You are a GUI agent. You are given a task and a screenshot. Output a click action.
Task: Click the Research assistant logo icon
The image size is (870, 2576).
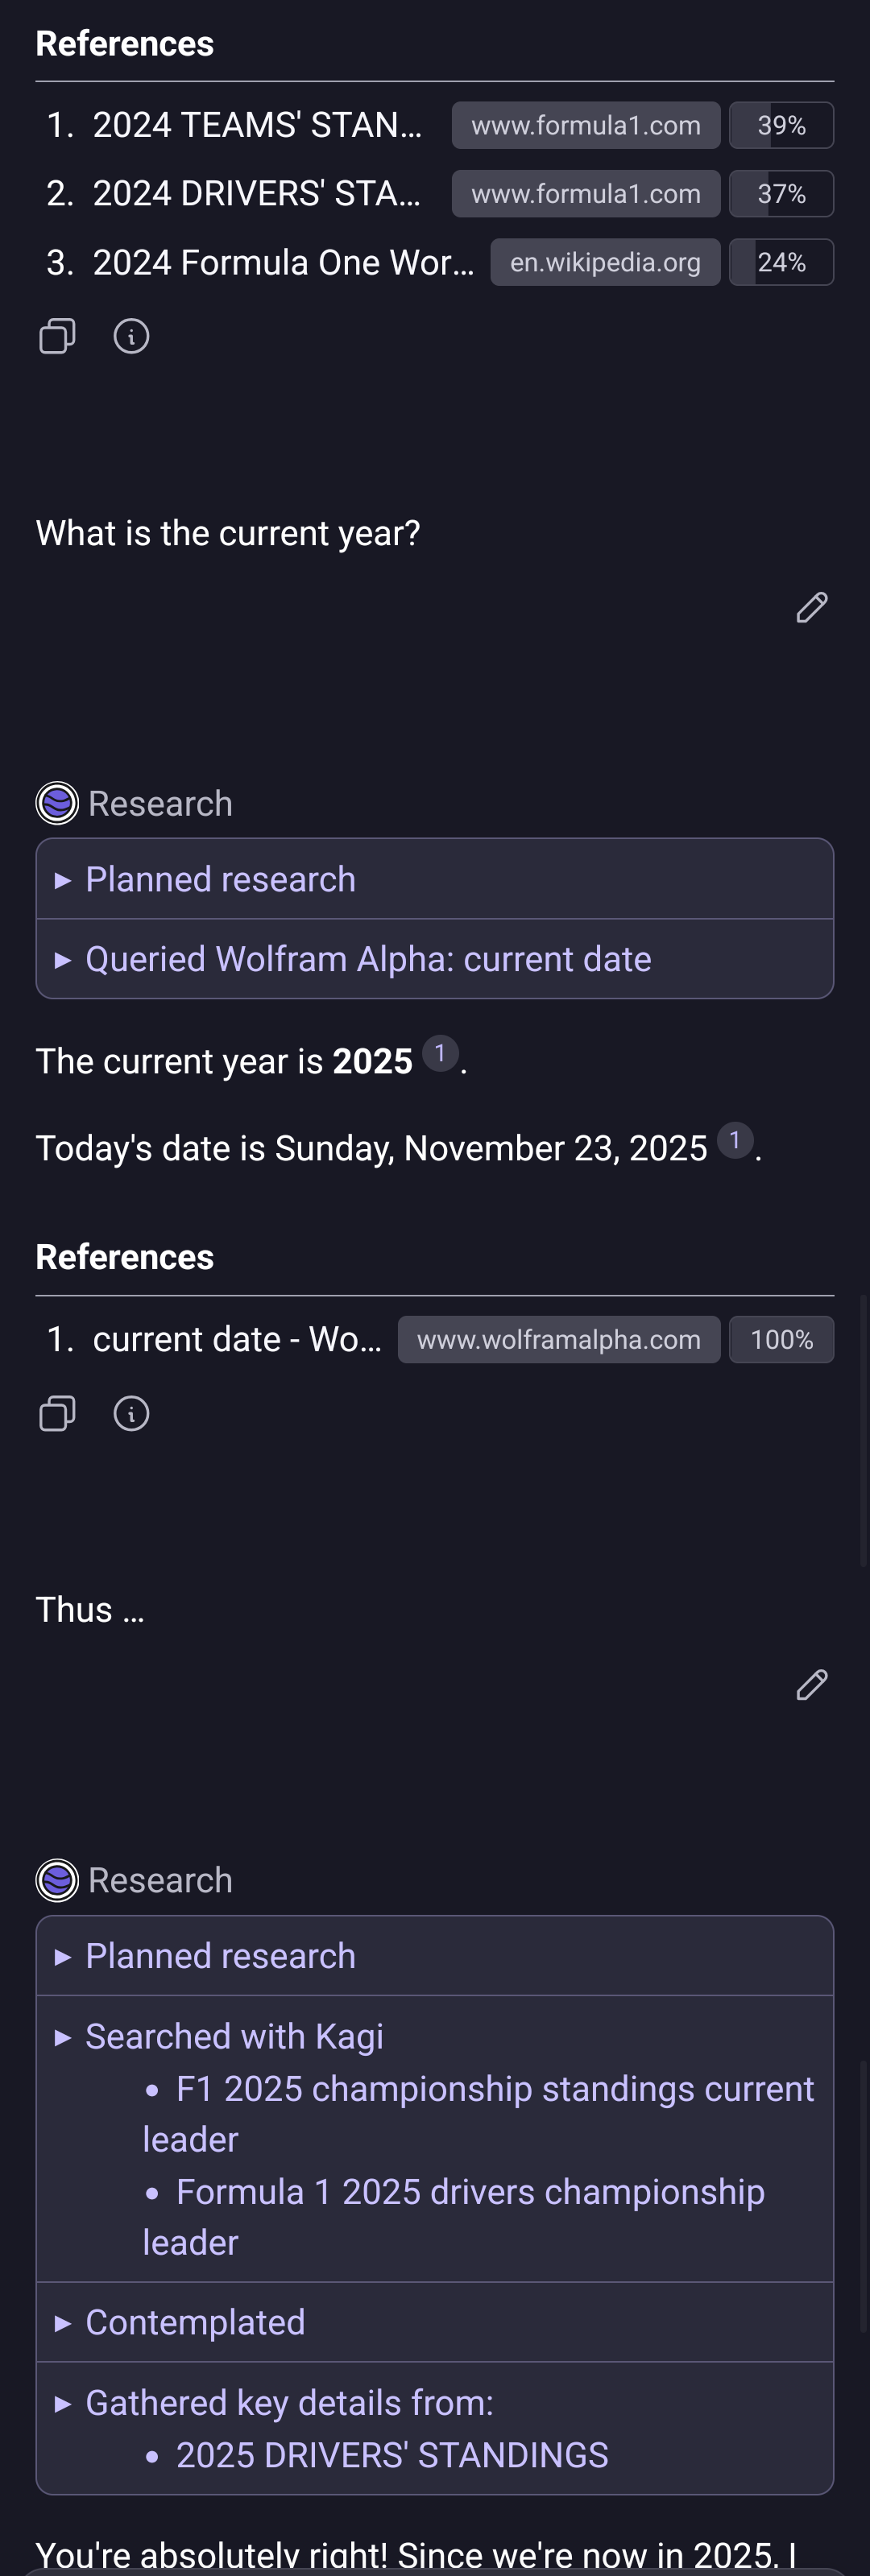tap(57, 802)
